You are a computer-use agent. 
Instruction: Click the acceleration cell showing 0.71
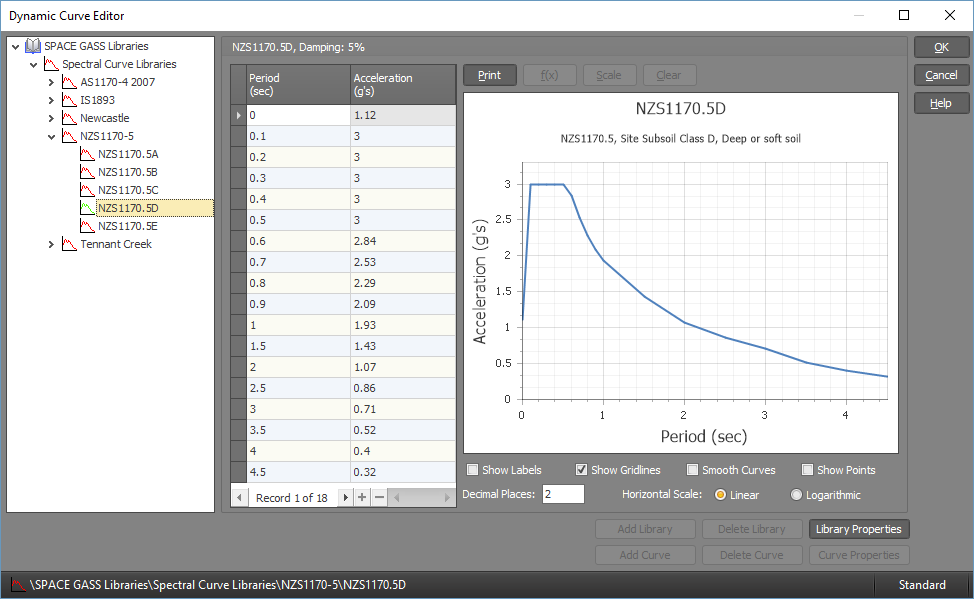(403, 409)
